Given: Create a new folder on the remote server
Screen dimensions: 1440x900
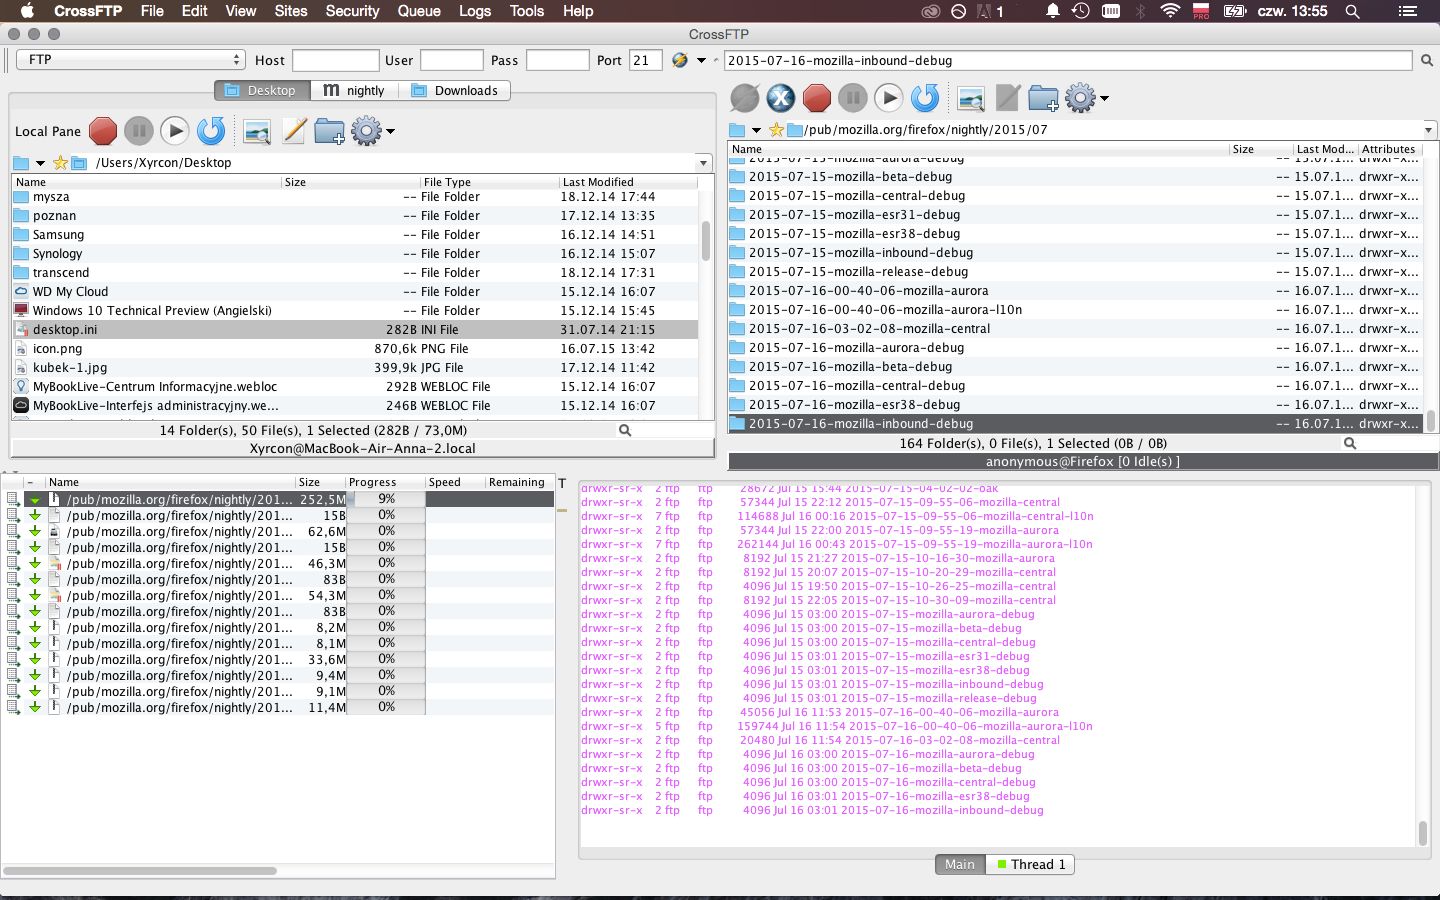Looking at the screenshot, I should (x=1043, y=98).
